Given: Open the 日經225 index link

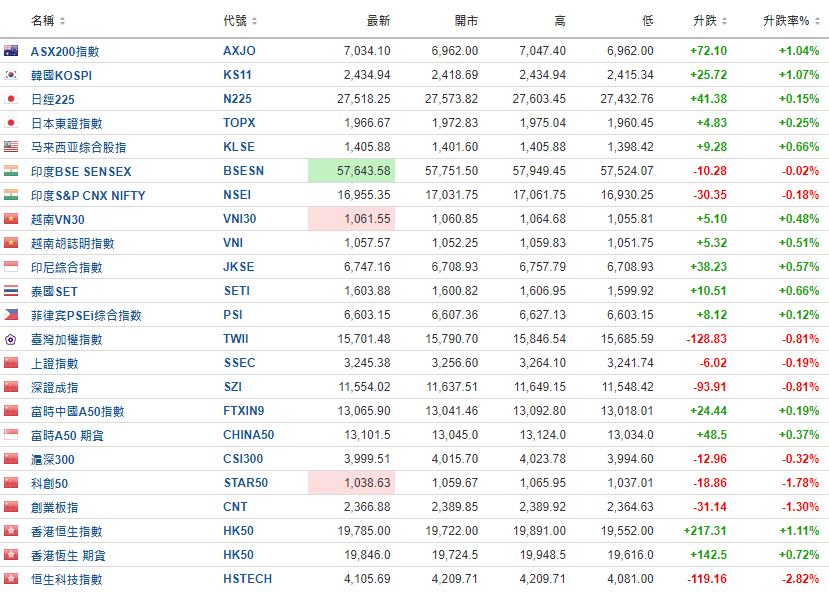Looking at the screenshot, I should point(53,99).
